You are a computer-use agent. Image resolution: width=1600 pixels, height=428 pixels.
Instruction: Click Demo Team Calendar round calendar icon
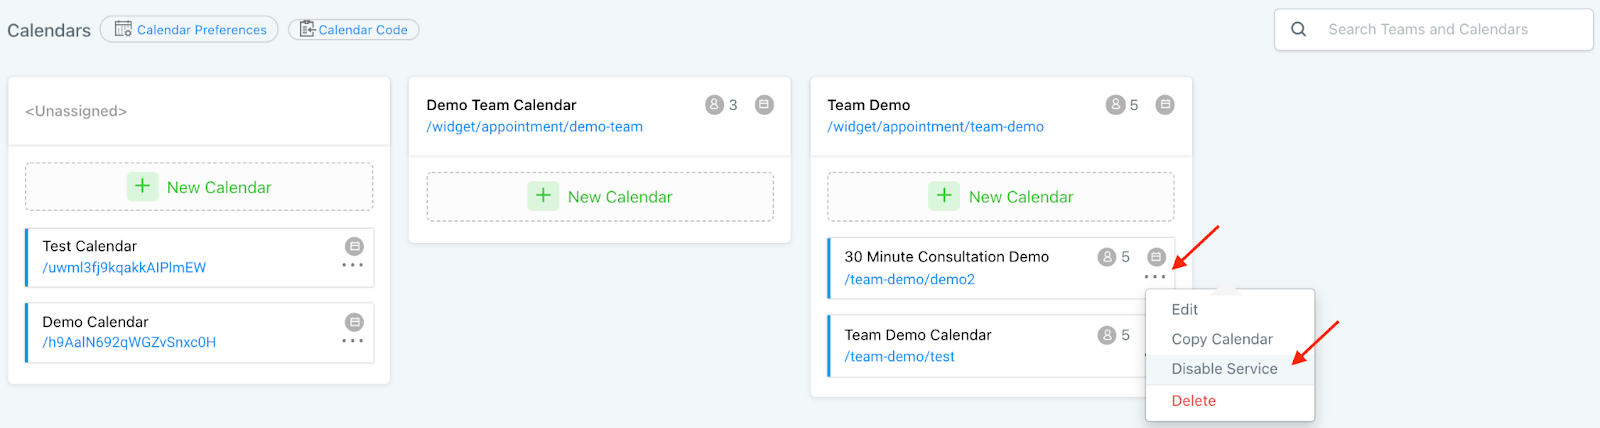pyautogui.click(x=764, y=105)
